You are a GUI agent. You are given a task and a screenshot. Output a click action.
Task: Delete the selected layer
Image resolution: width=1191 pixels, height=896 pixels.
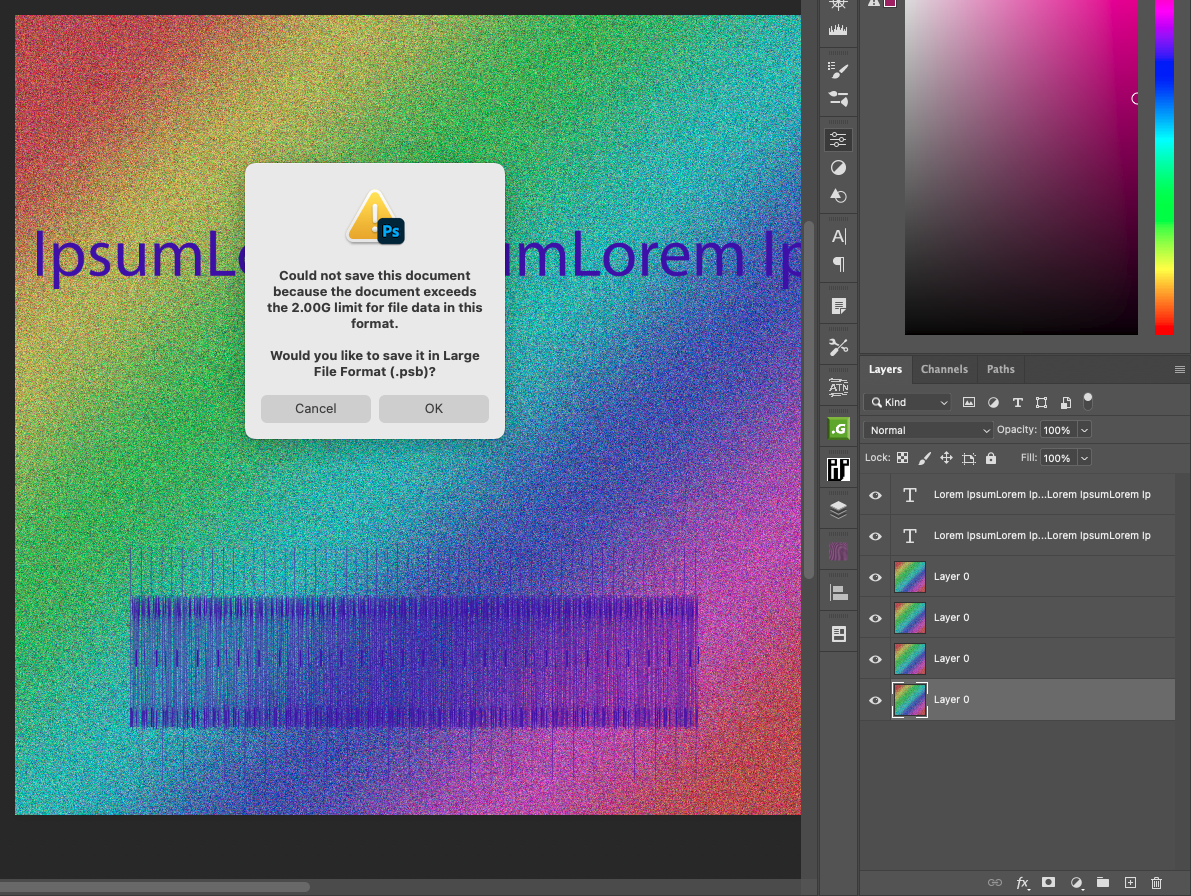coord(1156,883)
